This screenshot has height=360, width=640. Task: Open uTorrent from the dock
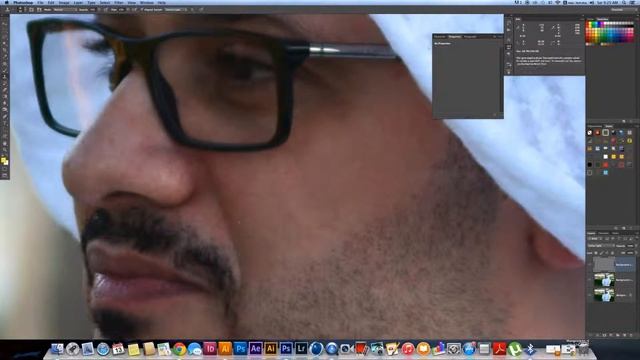515,349
